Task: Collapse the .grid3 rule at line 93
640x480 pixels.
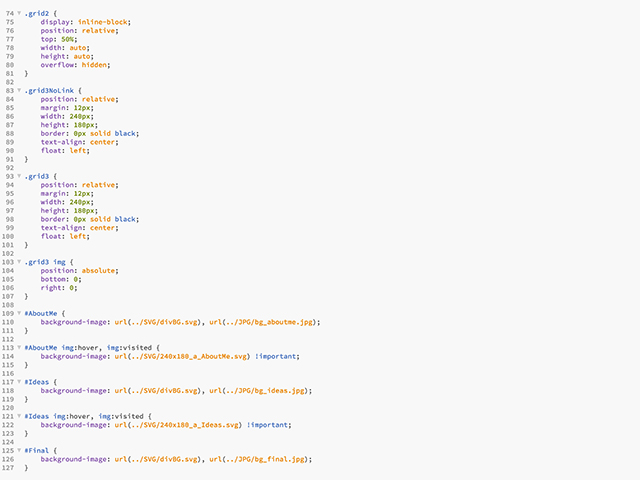Action: pyautogui.click(x=19, y=176)
